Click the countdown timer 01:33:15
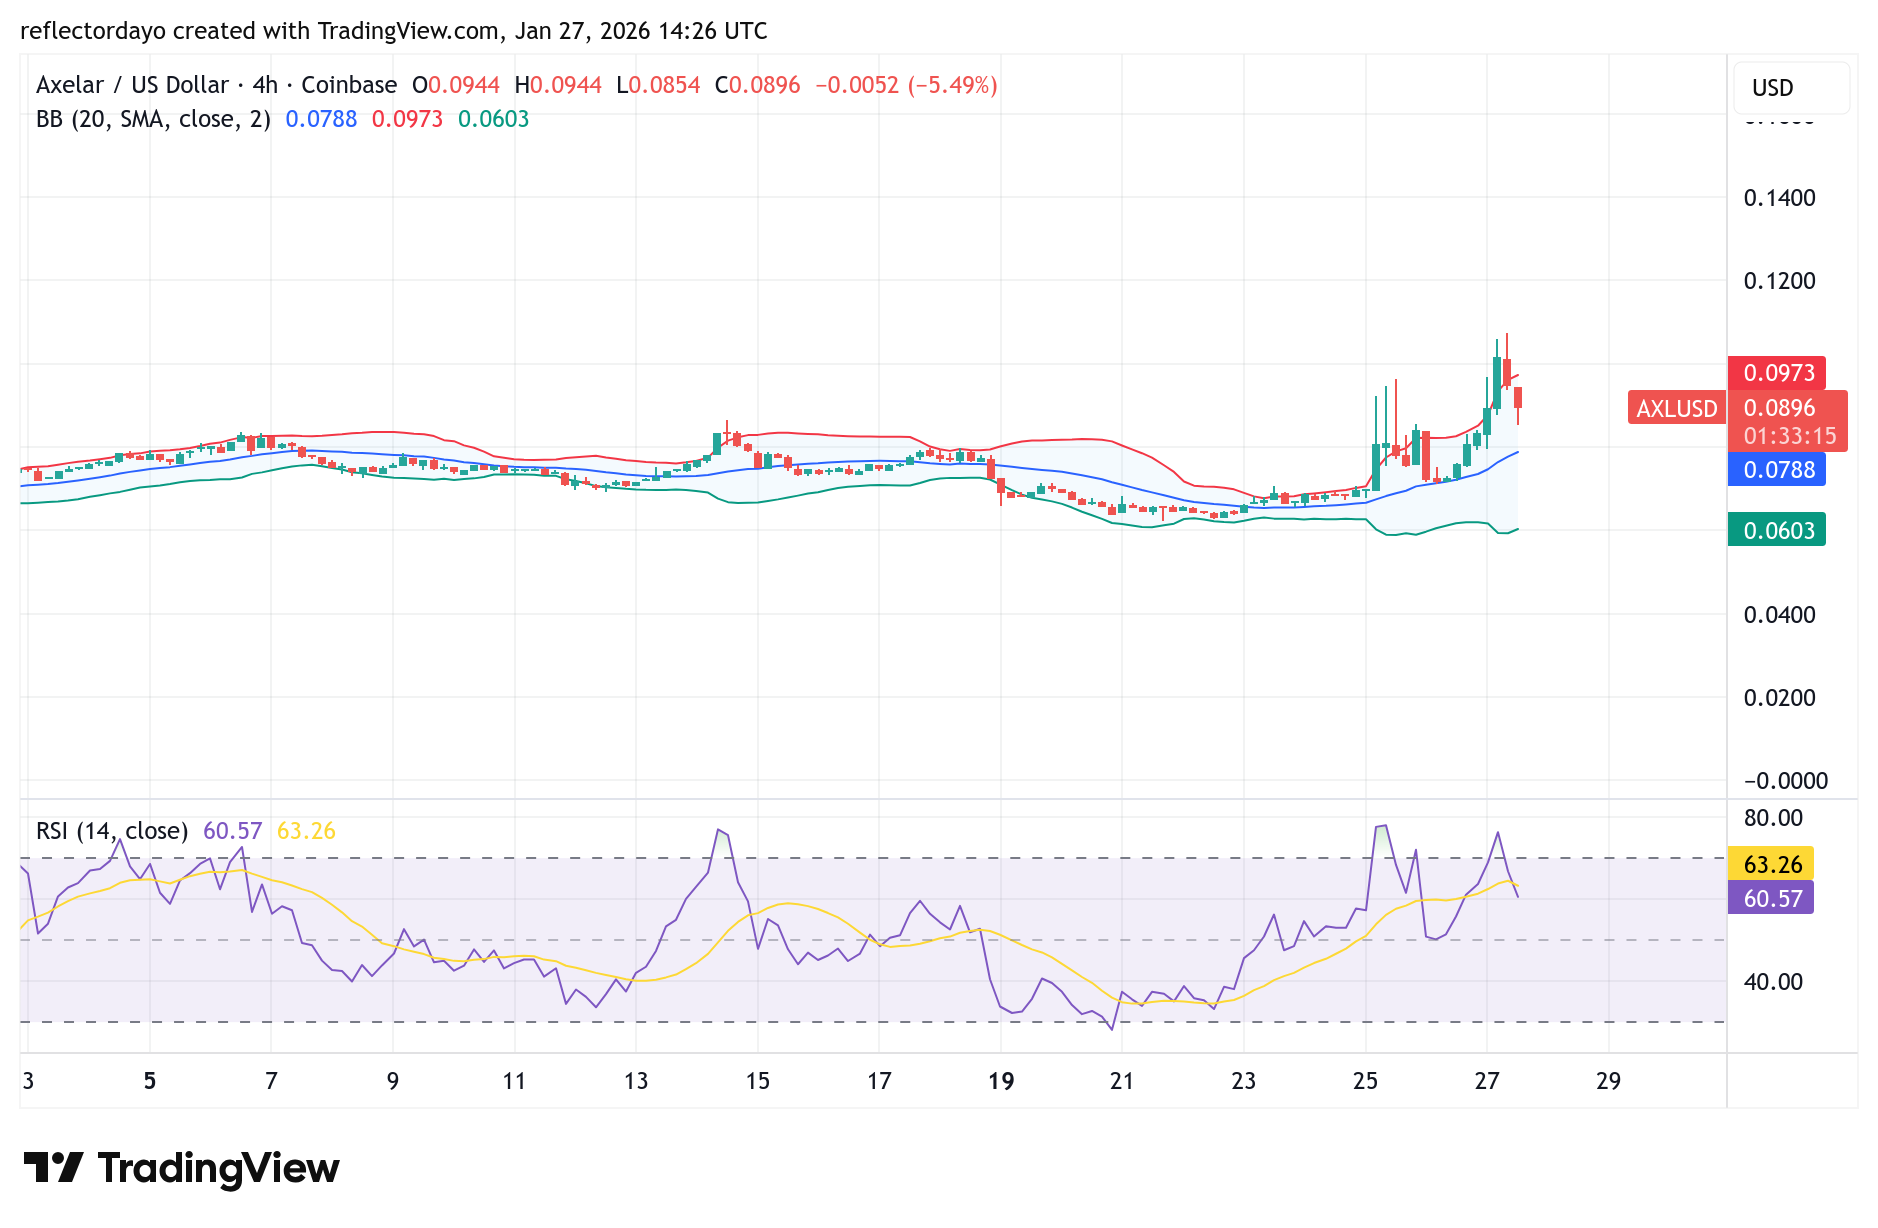1878x1228 pixels. pyautogui.click(x=1789, y=436)
